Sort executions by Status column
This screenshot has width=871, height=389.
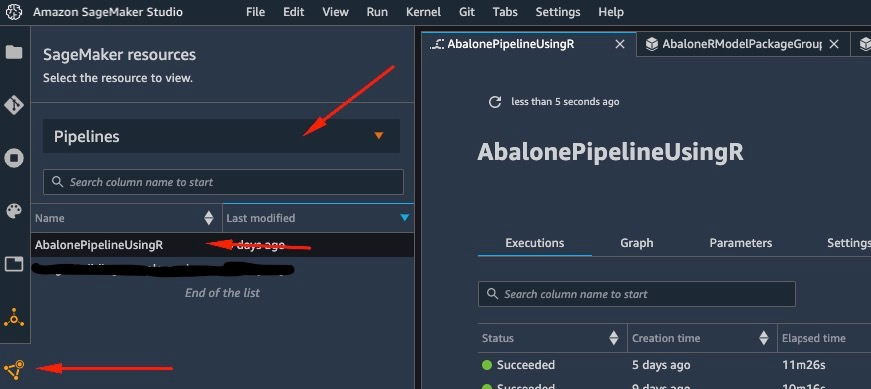coord(613,338)
